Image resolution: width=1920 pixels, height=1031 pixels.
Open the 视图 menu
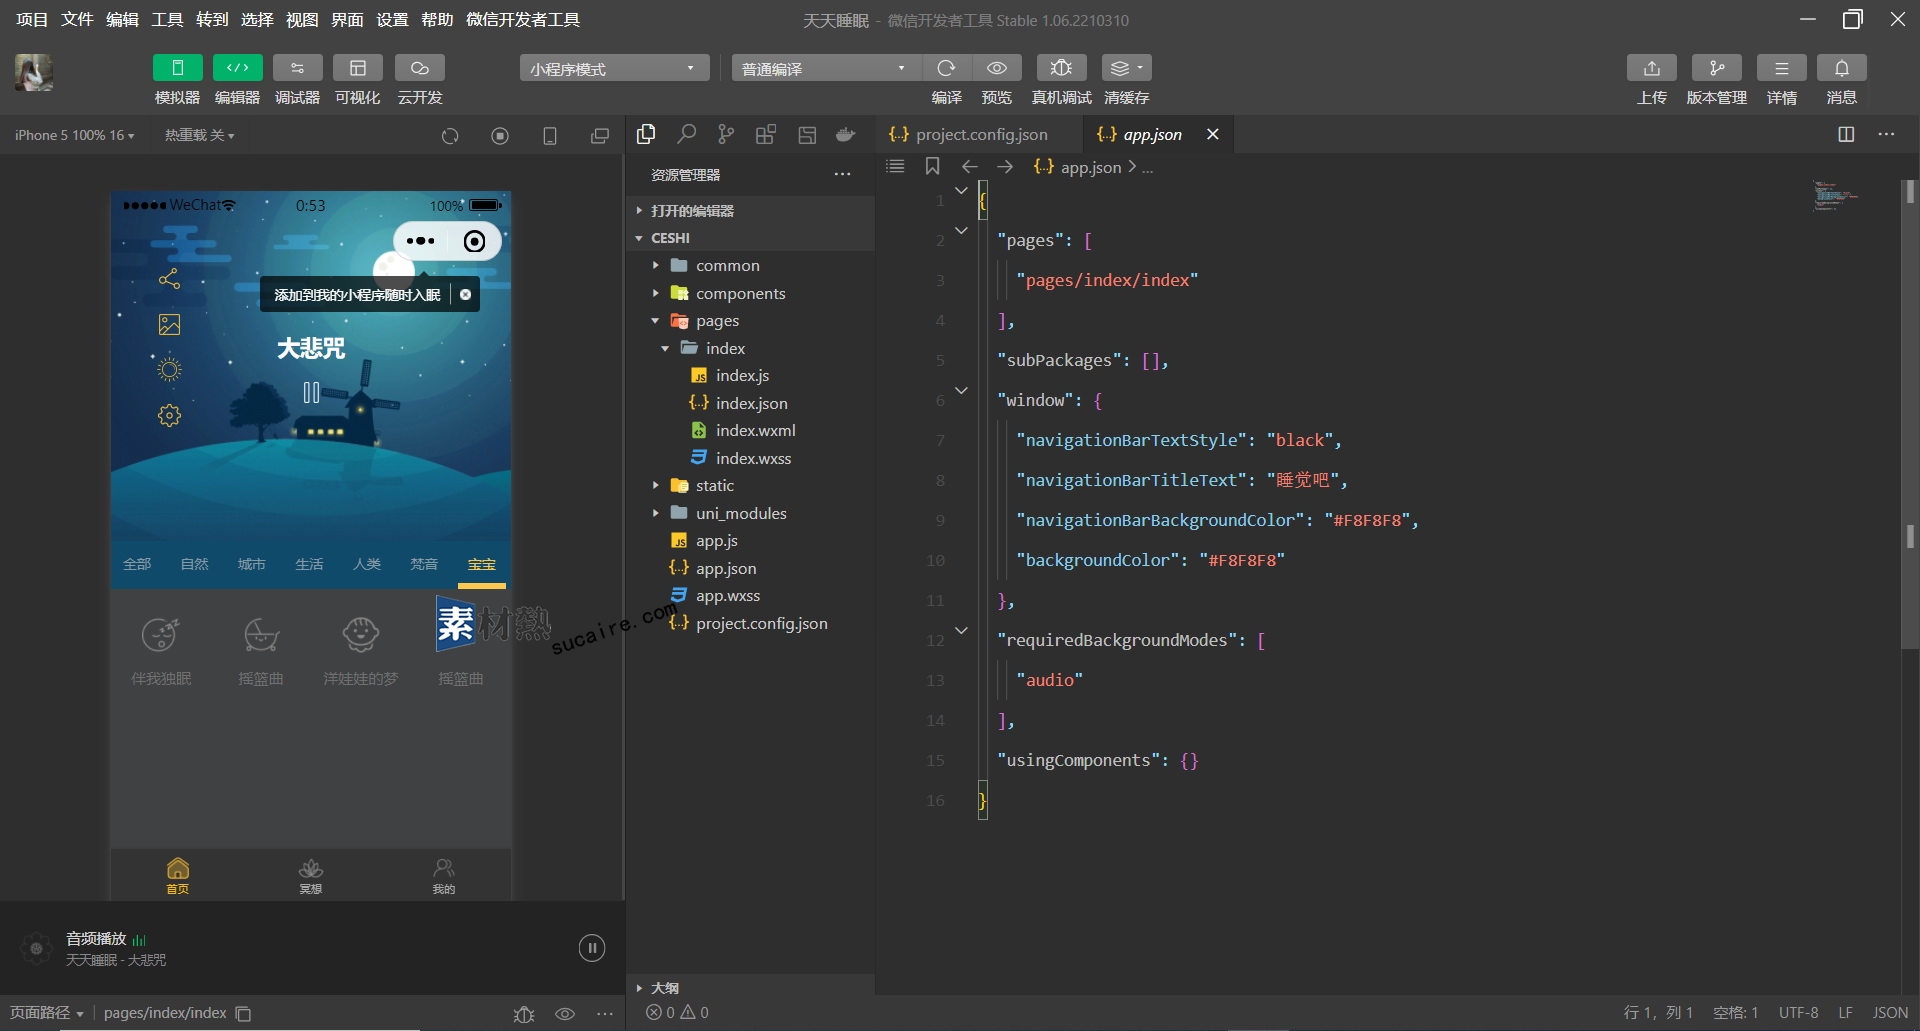click(x=302, y=20)
